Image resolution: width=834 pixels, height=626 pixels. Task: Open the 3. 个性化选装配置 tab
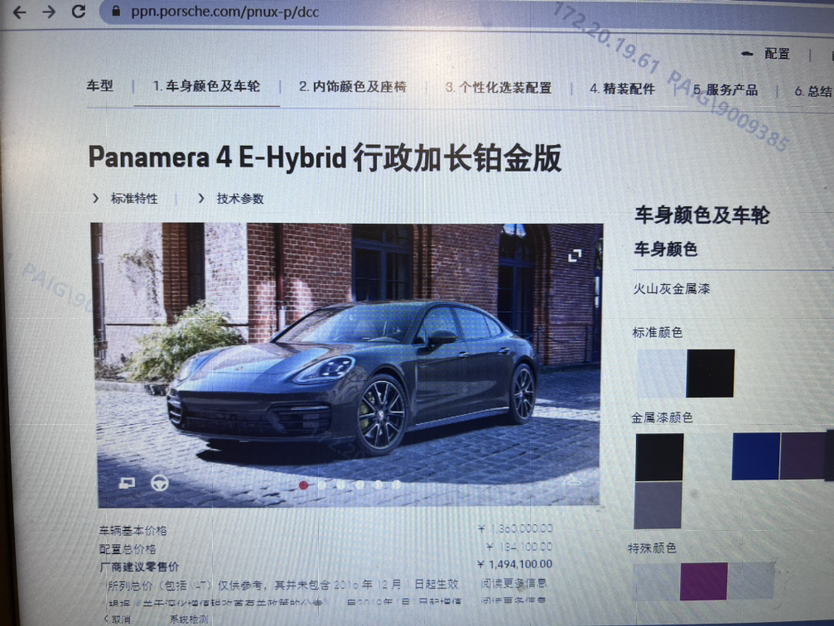pos(498,88)
